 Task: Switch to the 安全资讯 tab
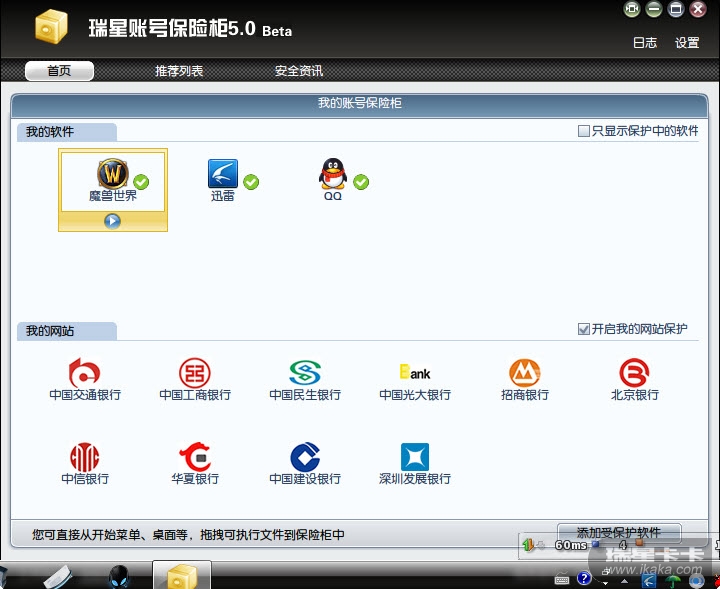(x=298, y=71)
